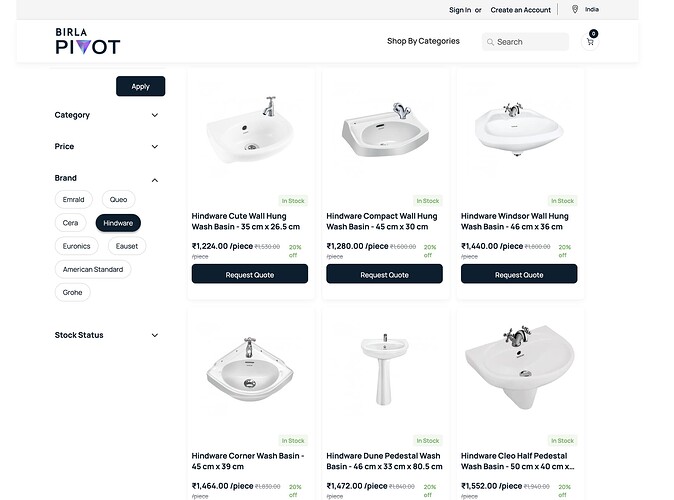674x500 pixels.
Task: Click the search magnifier icon
Action: pos(489,42)
